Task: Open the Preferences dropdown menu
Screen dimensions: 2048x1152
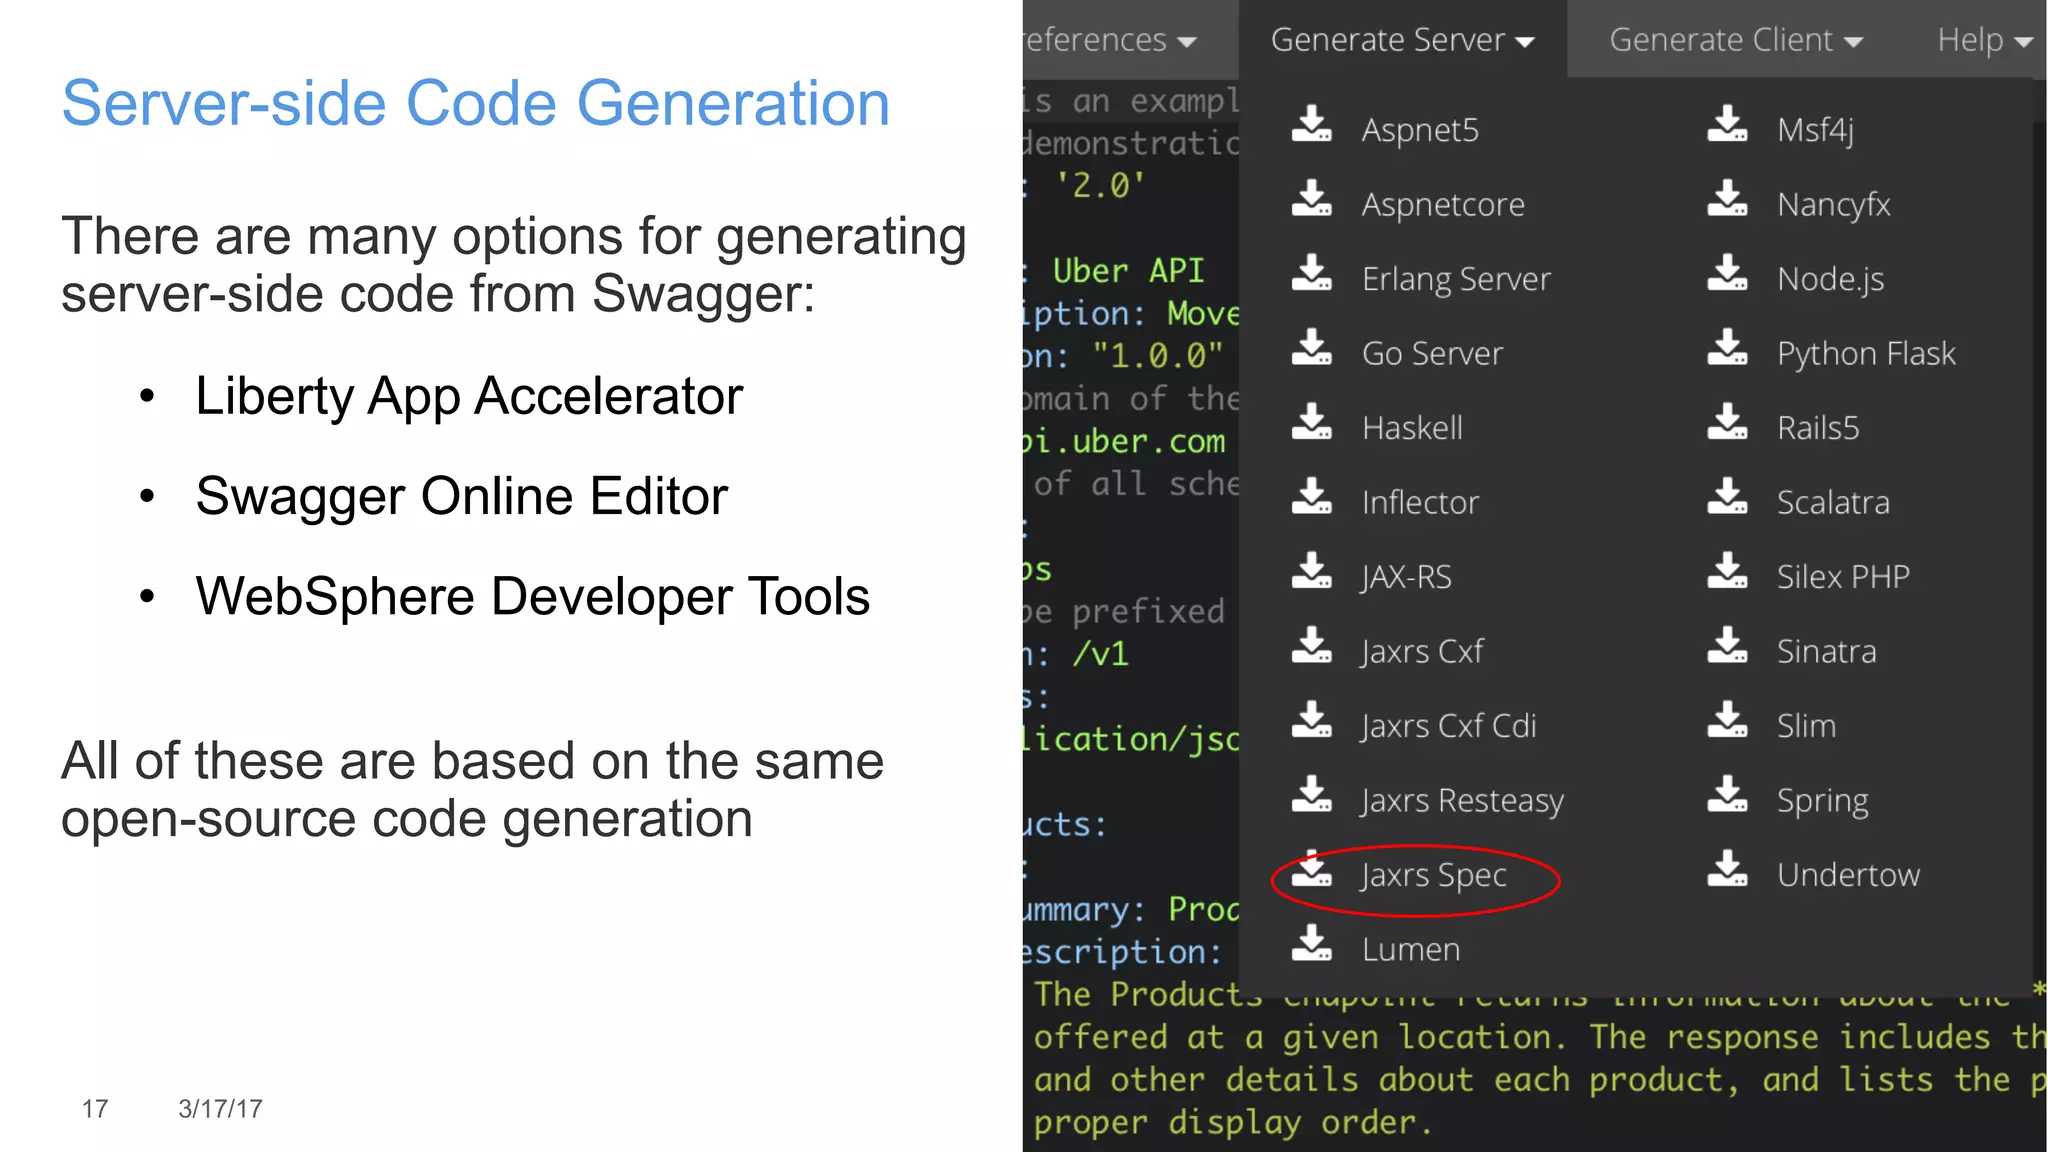Action: click(x=1110, y=40)
